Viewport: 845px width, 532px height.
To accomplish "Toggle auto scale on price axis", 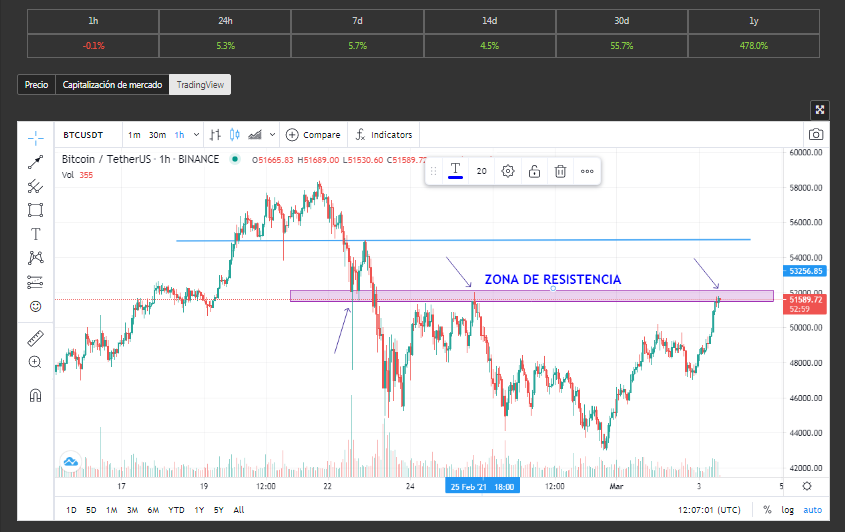I will pos(813,509).
